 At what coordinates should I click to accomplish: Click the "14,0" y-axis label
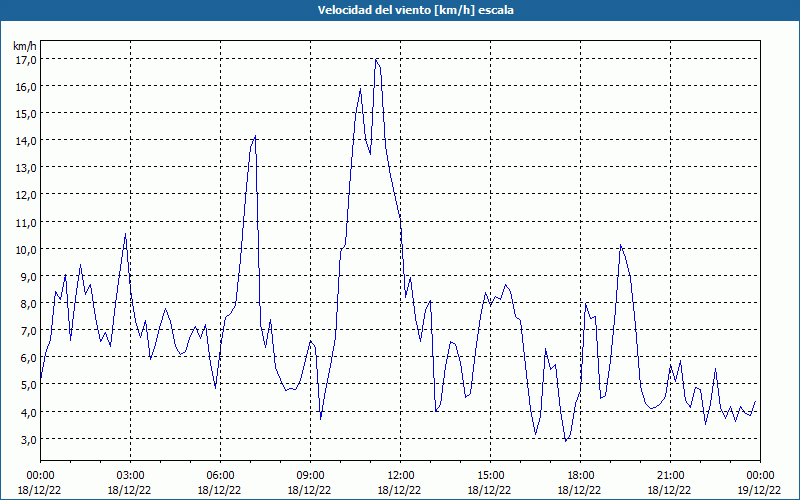click(x=26, y=141)
